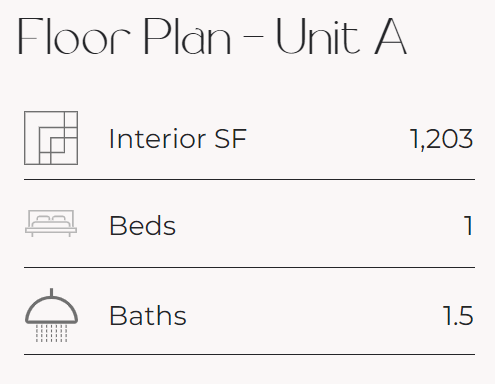Click the bed icon
Image resolution: width=495 pixels, height=384 pixels.
tap(51, 223)
